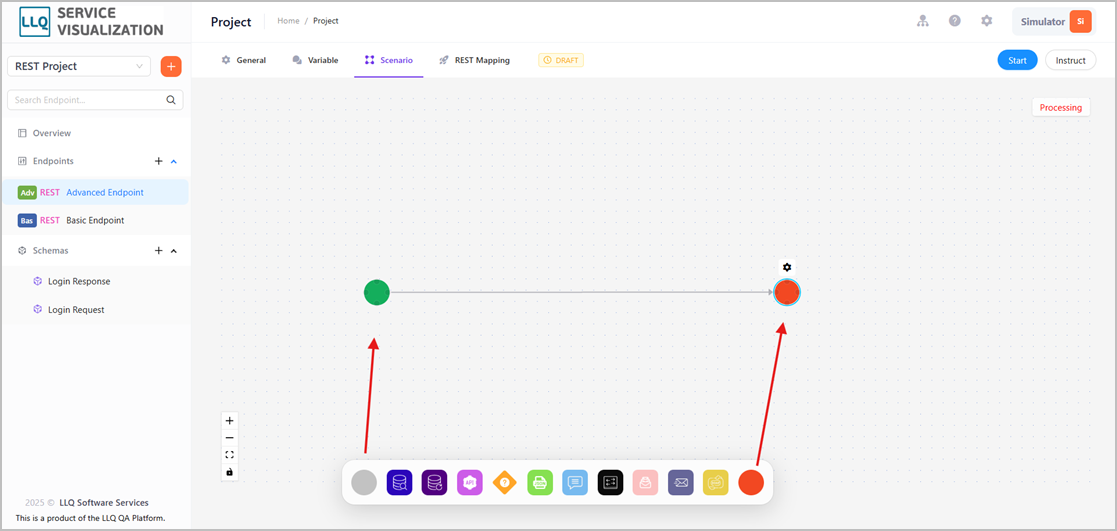Zoom out on the canvas
The height and width of the screenshot is (531, 1117).
[x=229, y=438]
